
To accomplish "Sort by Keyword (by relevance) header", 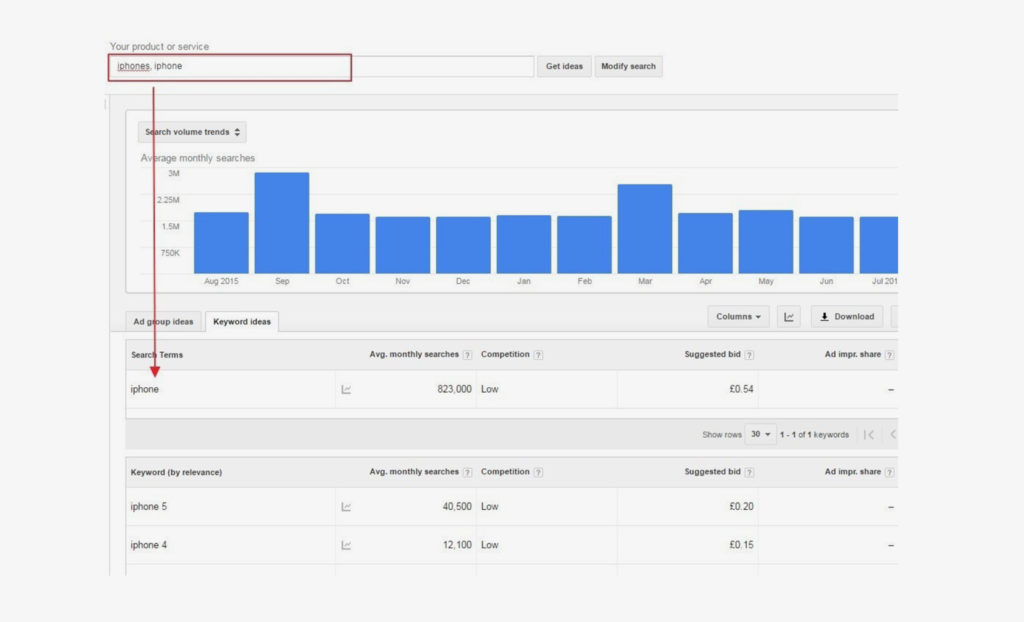I will pos(176,472).
